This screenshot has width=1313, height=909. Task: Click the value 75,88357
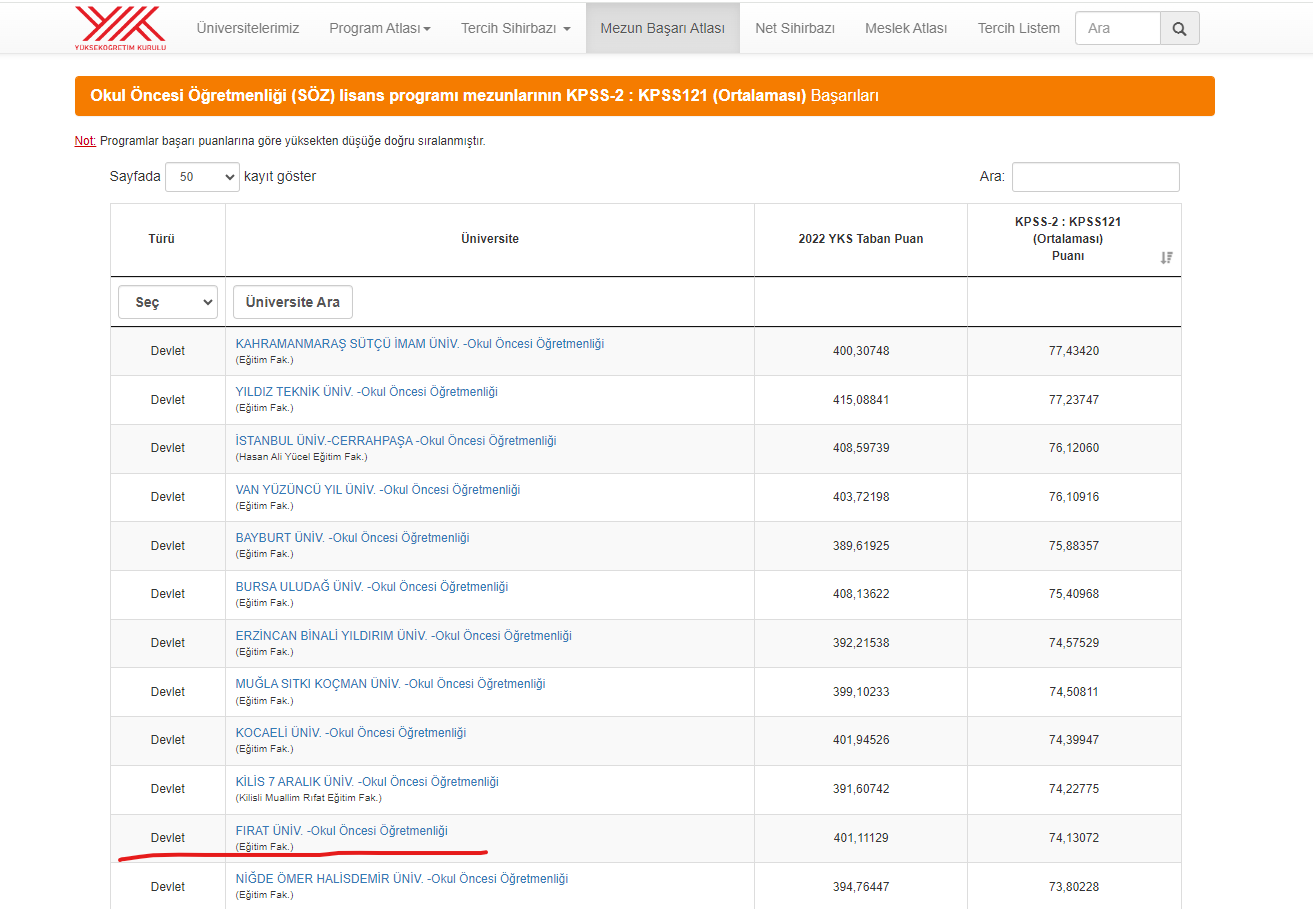point(1074,546)
